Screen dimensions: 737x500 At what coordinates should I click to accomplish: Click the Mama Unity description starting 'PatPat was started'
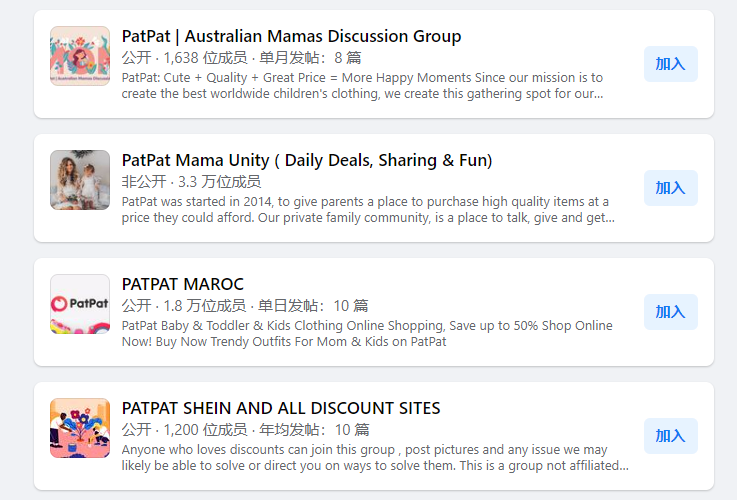(x=367, y=210)
